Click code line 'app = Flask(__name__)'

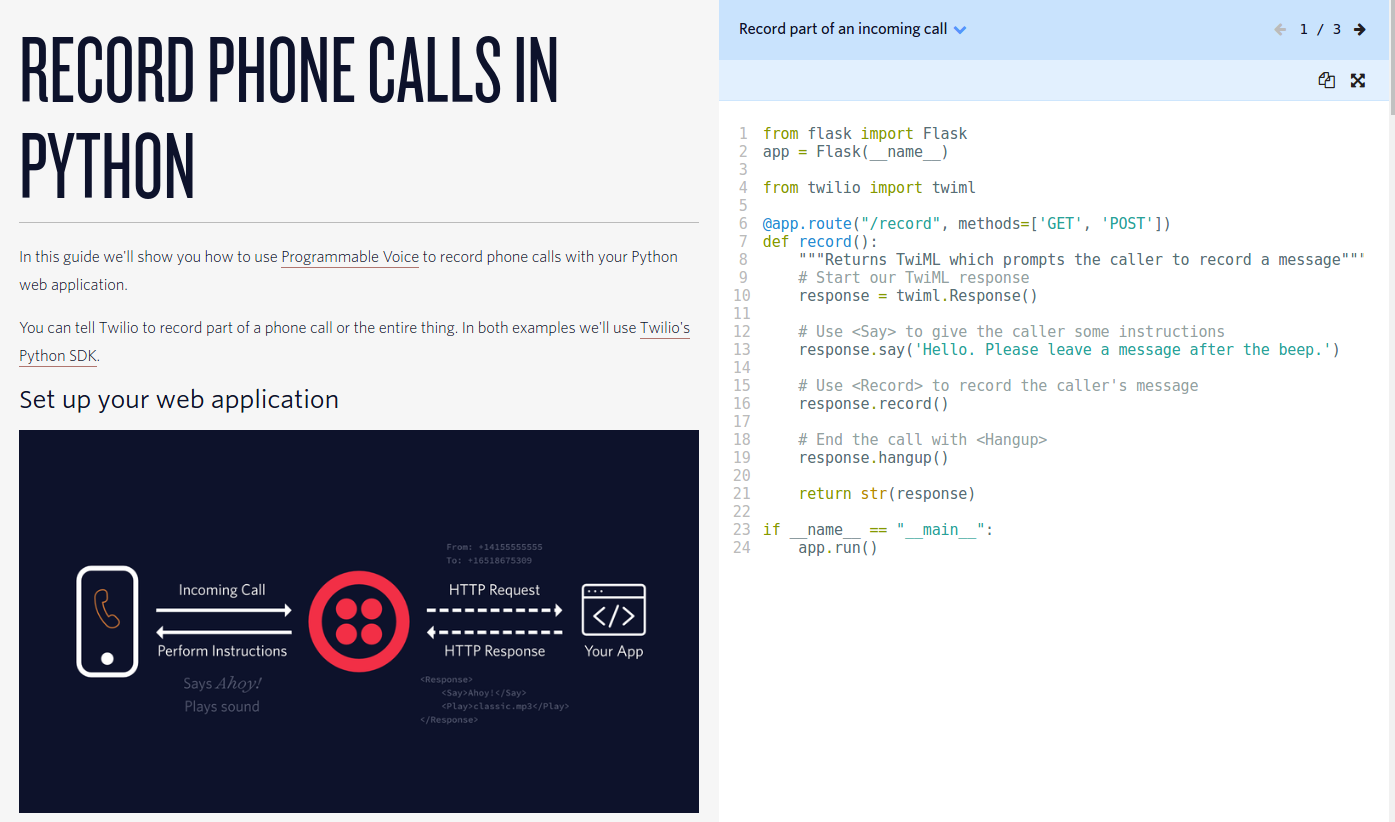[856, 152]
